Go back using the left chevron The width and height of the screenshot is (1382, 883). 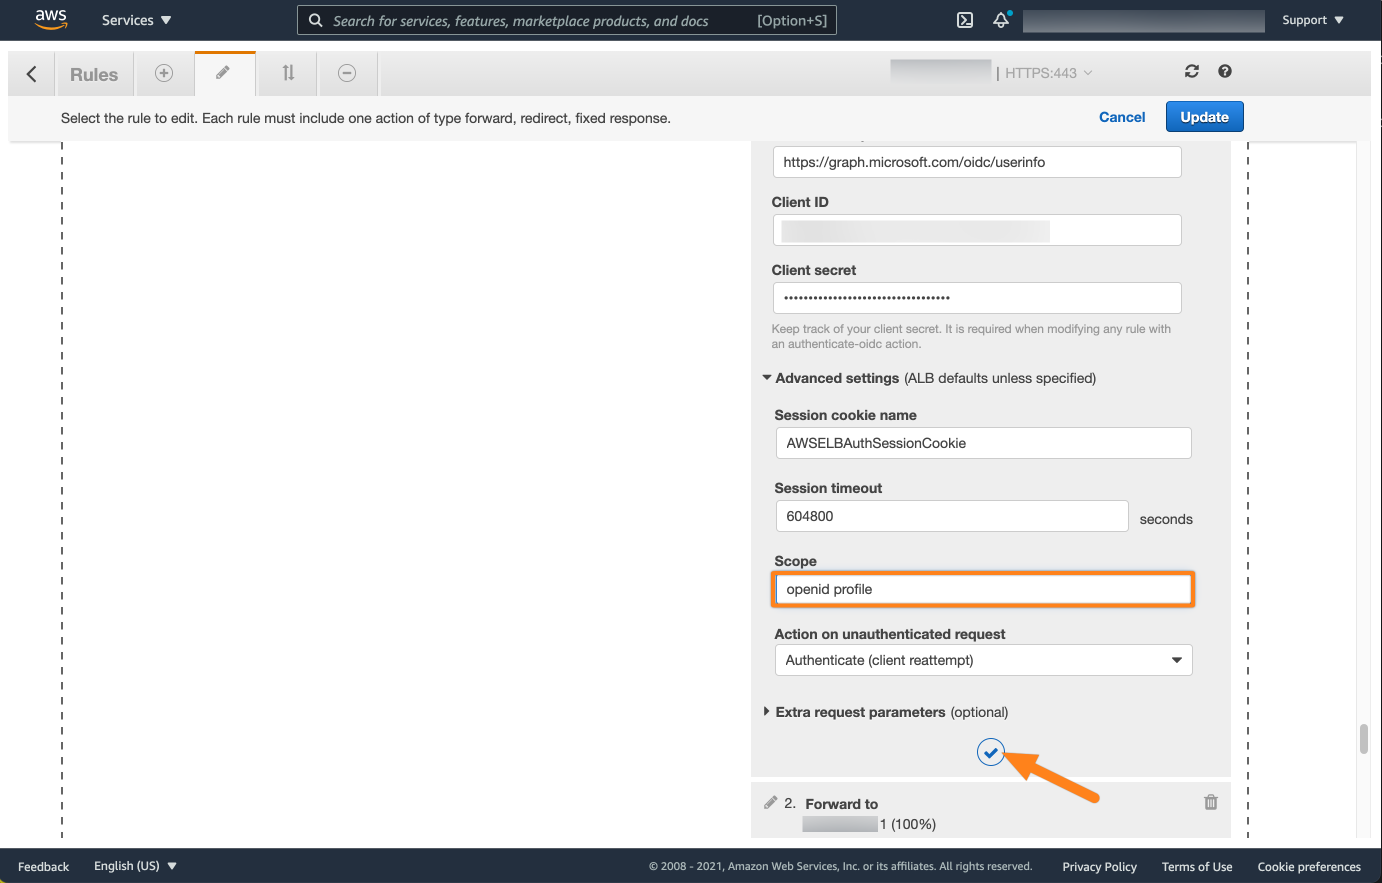(32, 74)
